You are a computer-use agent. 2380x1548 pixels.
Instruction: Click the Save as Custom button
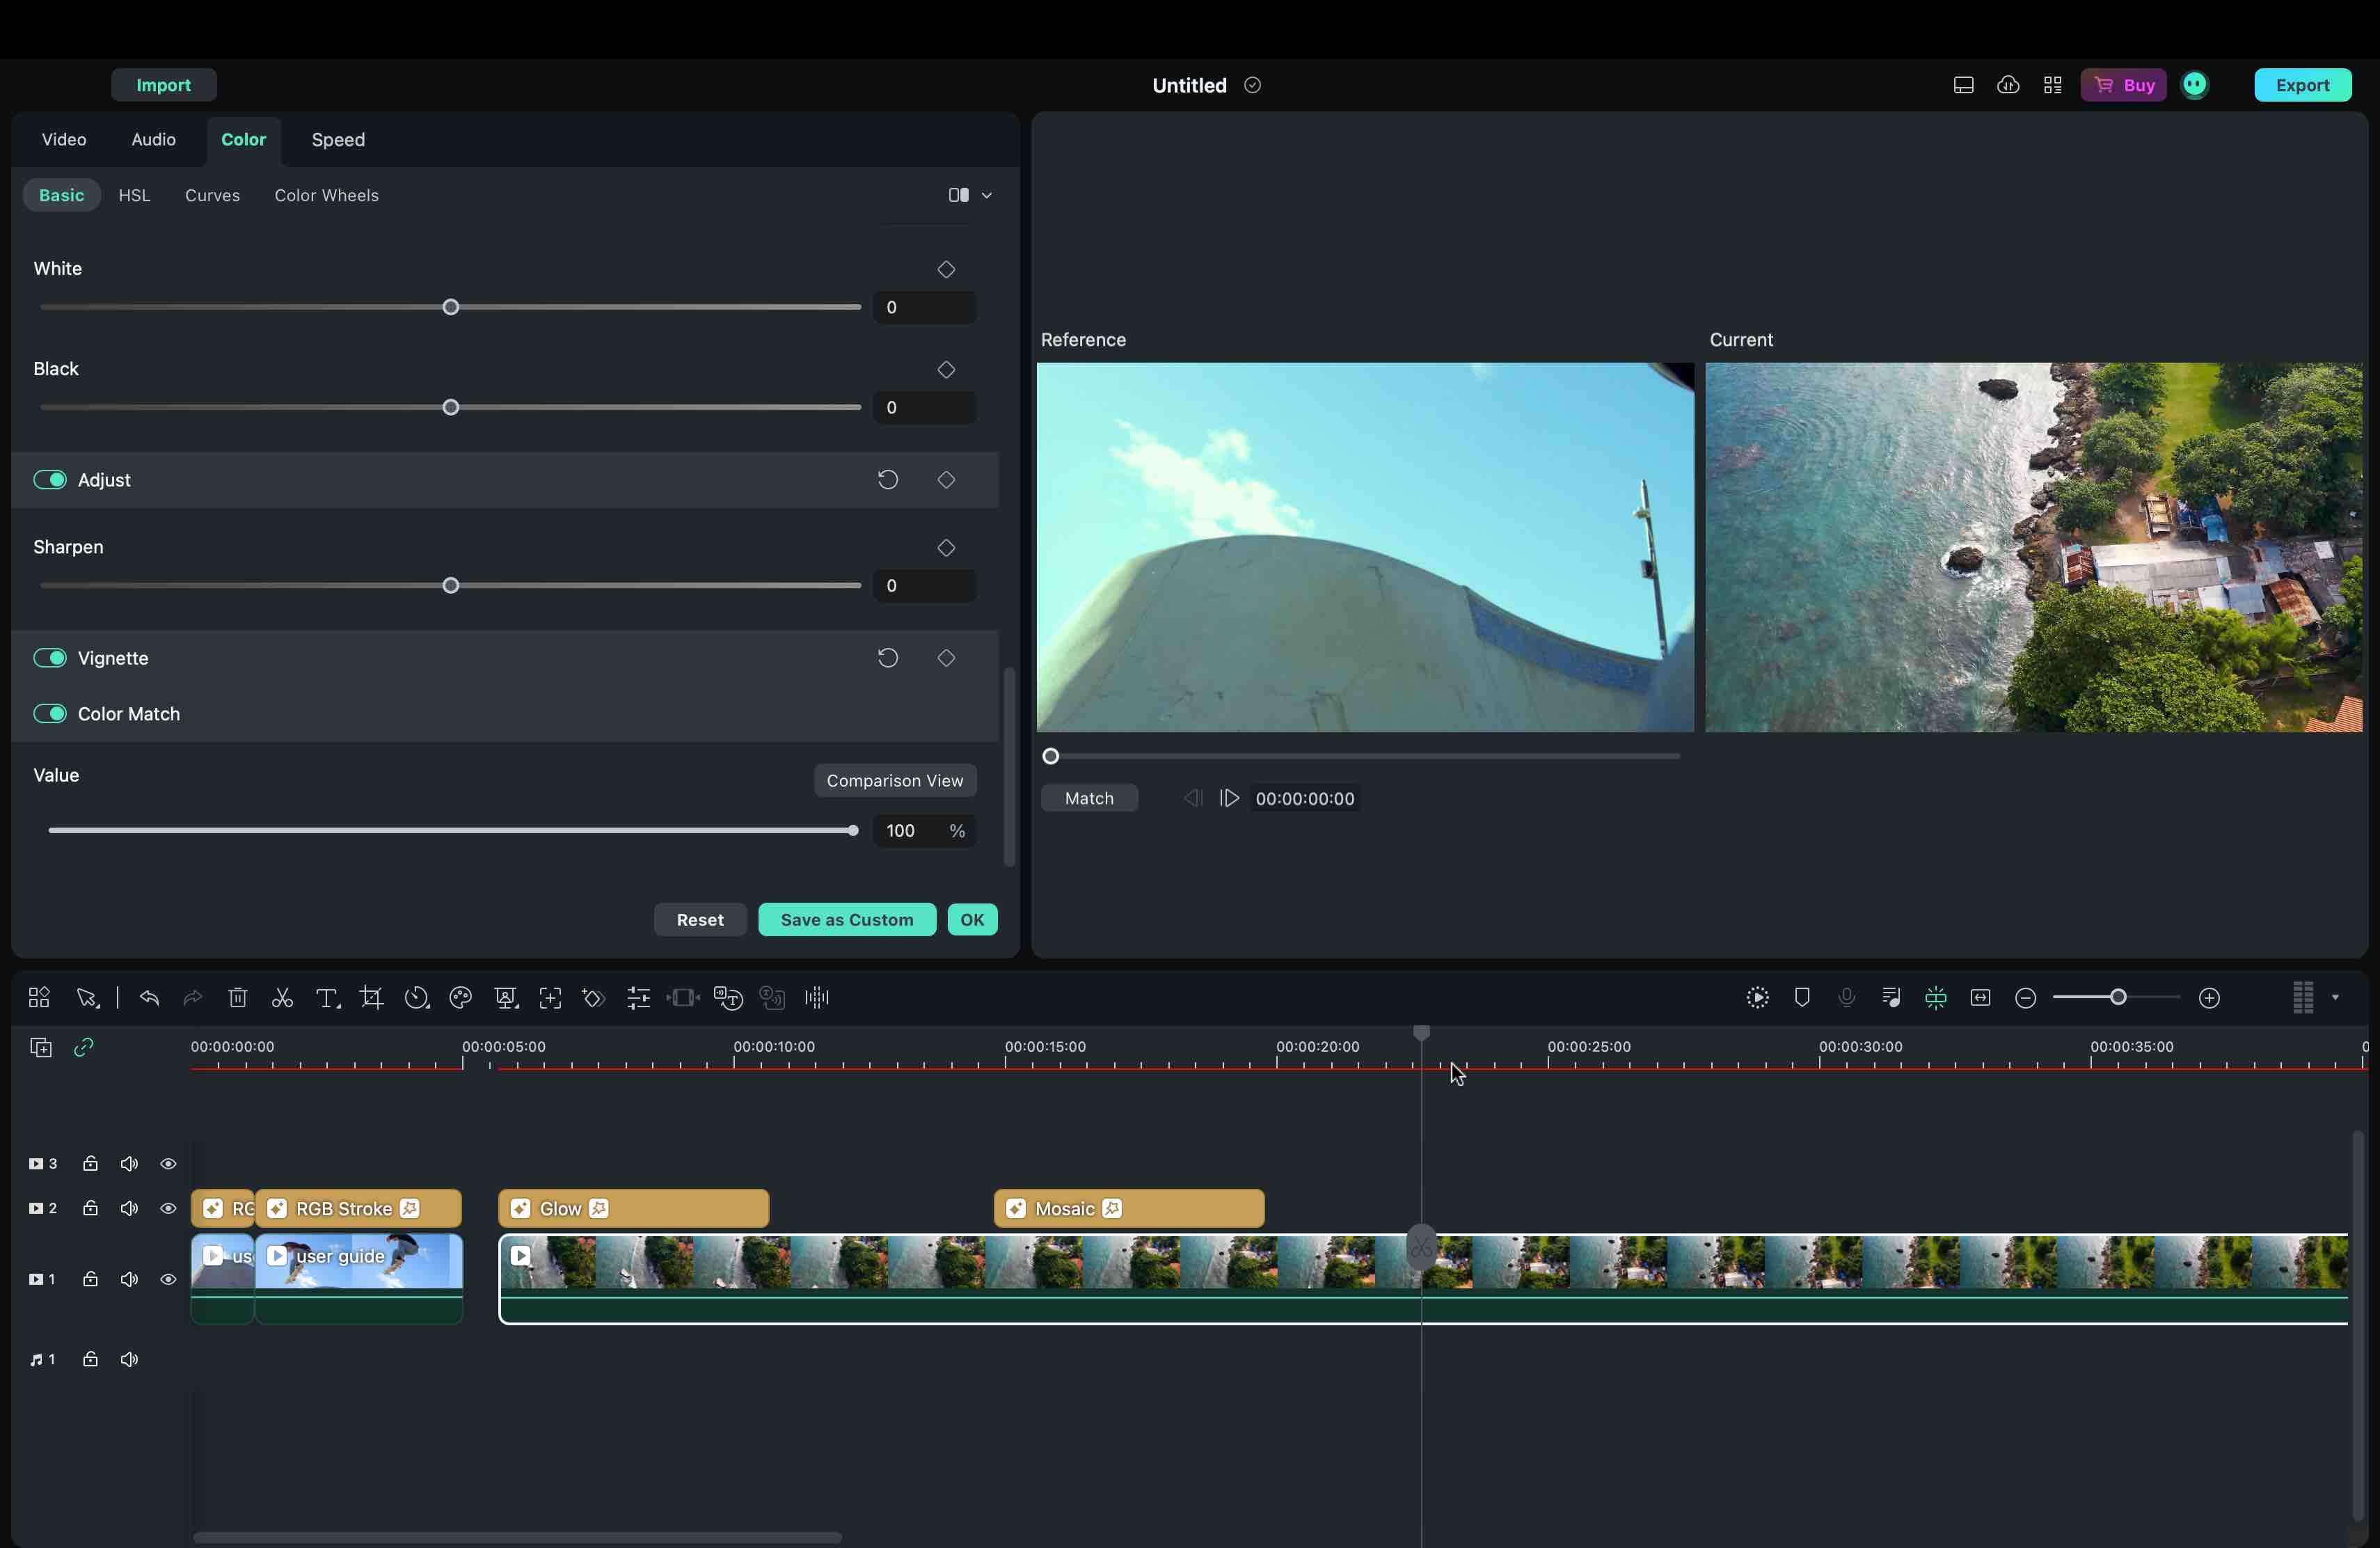click(x=847, y=919)
